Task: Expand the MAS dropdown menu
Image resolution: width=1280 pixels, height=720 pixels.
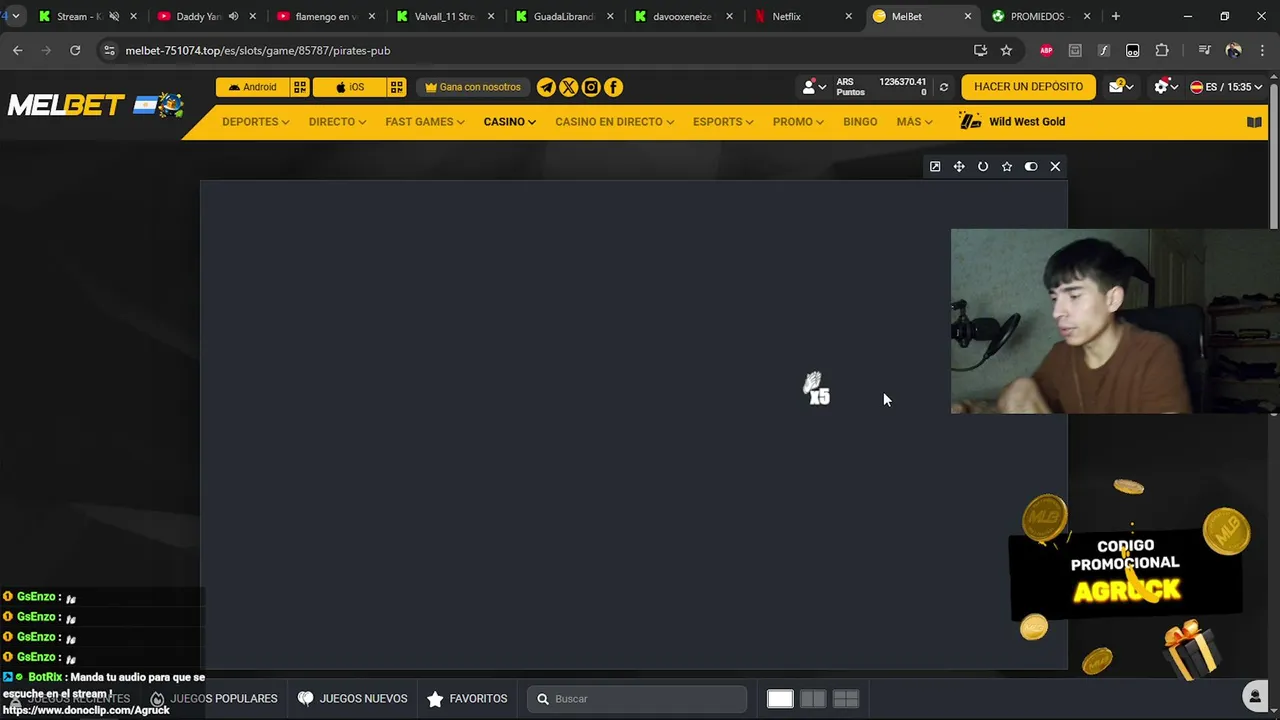Action: click(914, 122)
